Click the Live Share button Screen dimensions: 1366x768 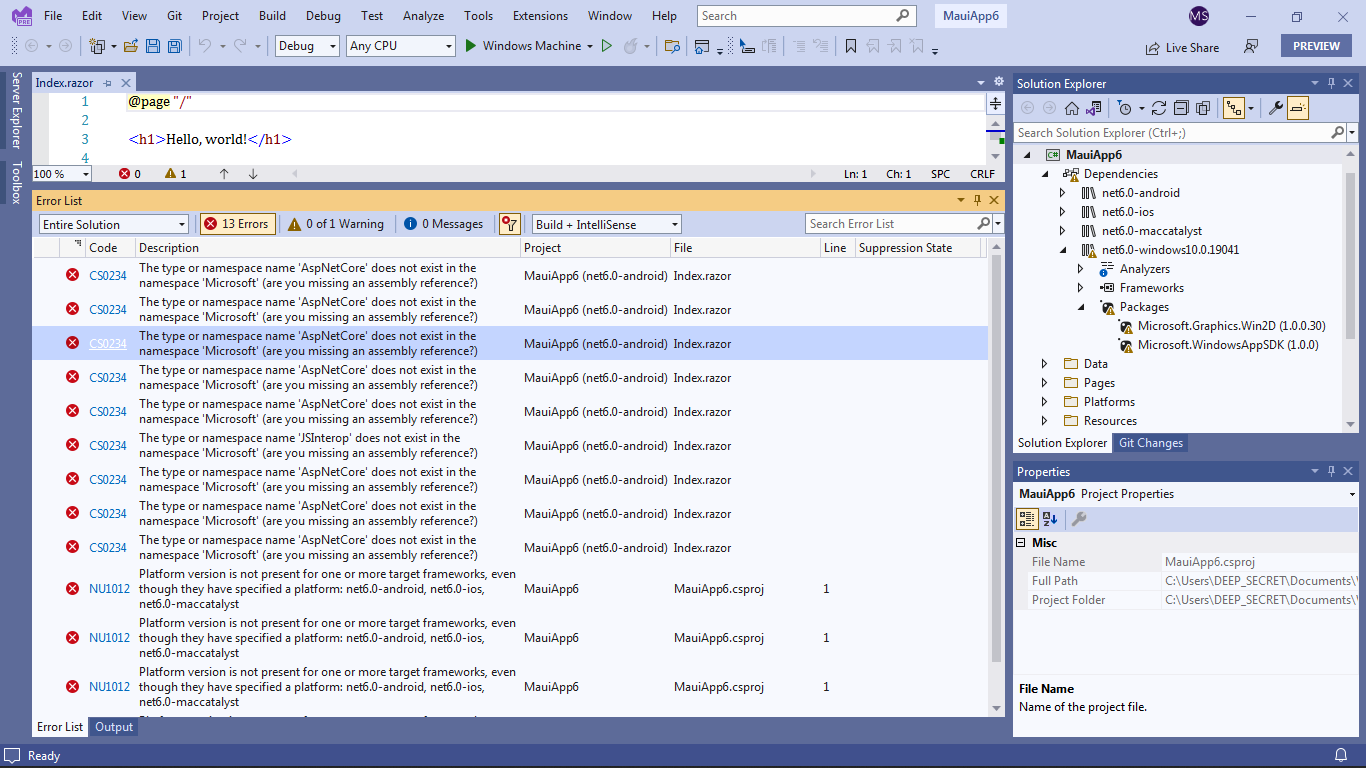click(1183, 47)
